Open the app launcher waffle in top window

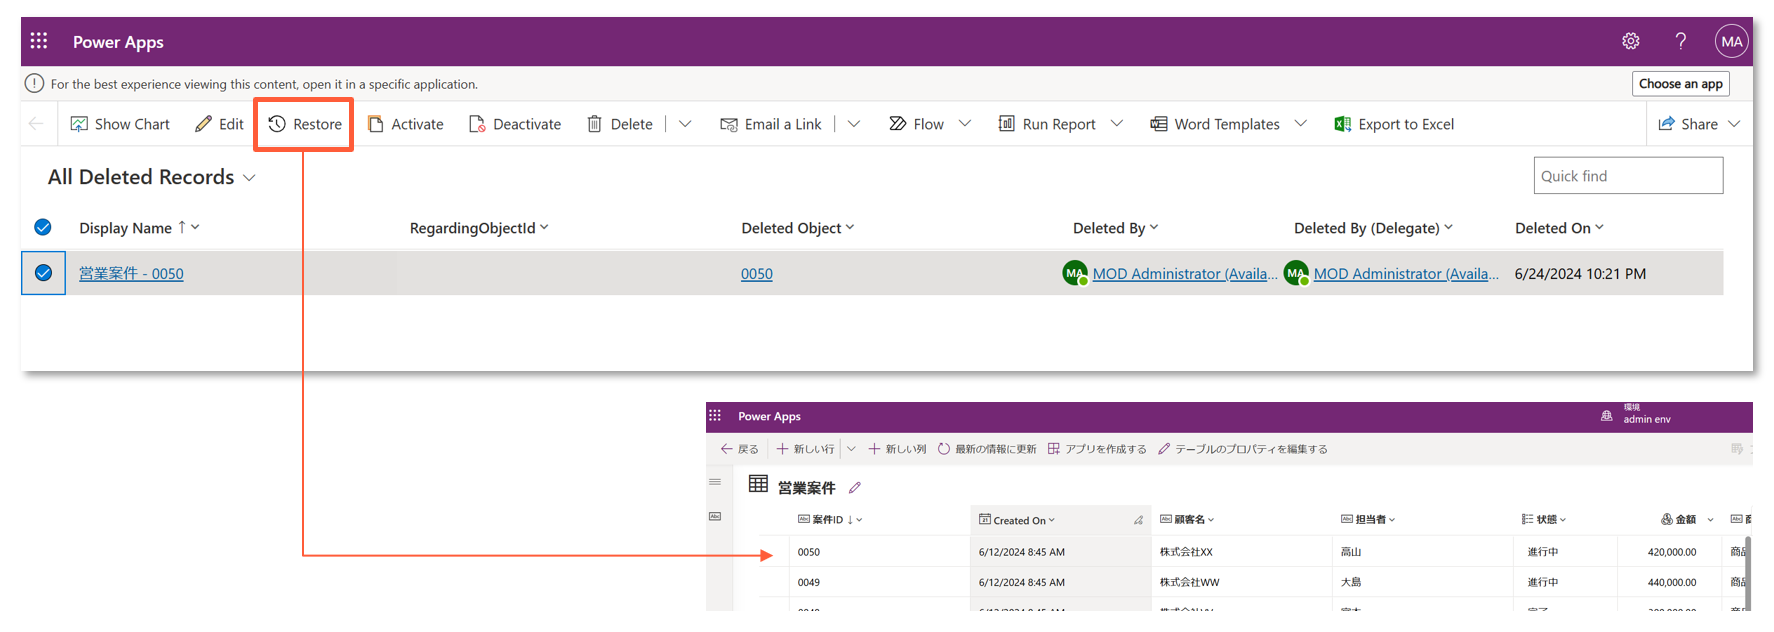pos(39,41)
